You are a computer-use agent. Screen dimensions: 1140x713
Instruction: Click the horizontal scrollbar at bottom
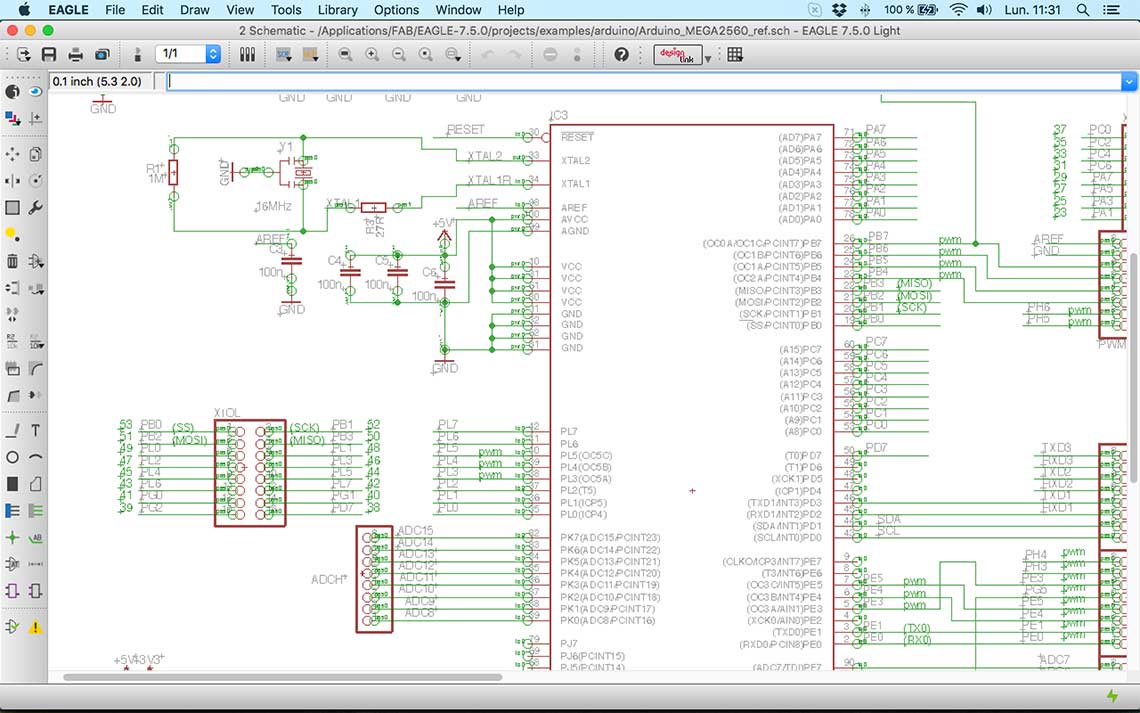tap(282, 677)
